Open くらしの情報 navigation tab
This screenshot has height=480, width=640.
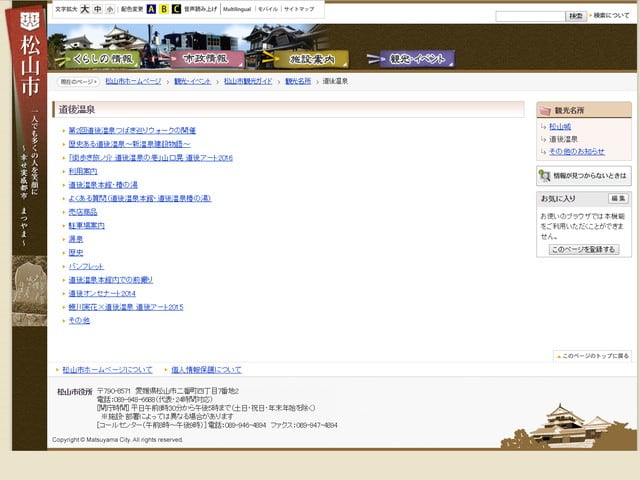point(102,59)
